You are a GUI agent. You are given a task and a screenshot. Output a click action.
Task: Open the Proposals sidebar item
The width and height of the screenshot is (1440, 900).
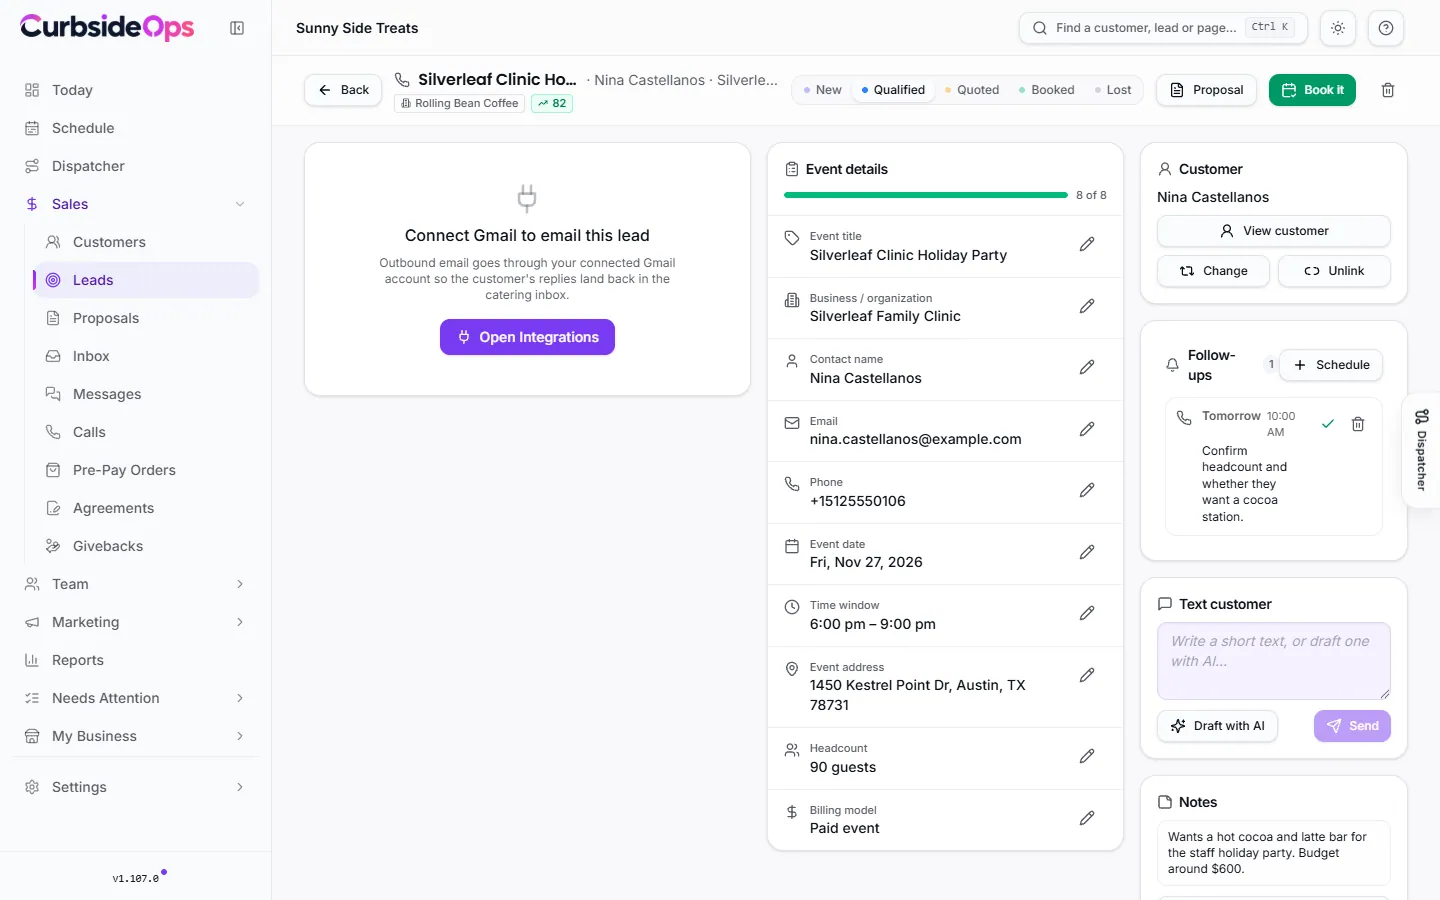click(x=146, y=318)
